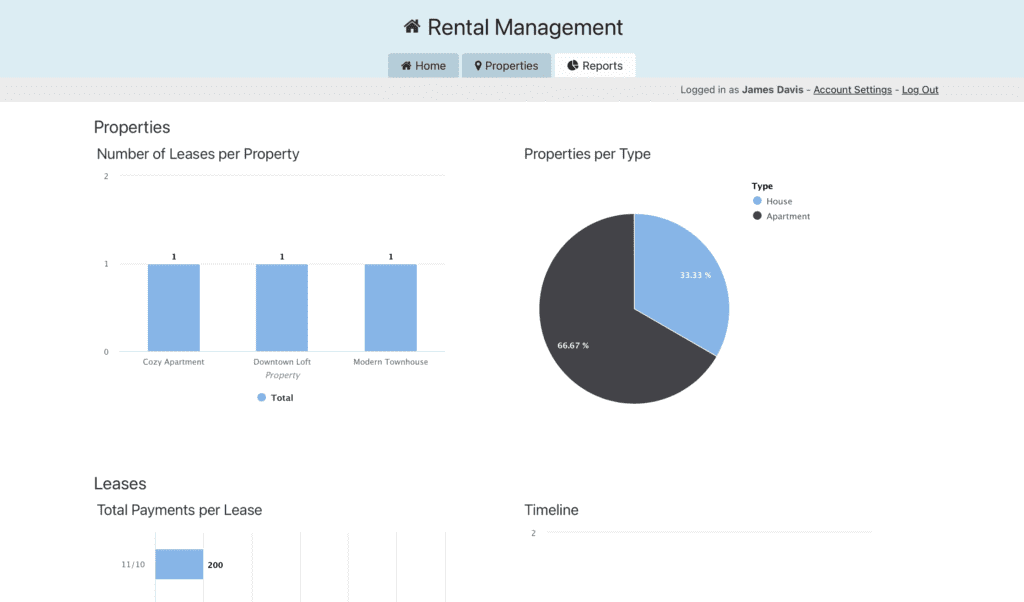Click the Log Out link

click(x=920, y=90)
